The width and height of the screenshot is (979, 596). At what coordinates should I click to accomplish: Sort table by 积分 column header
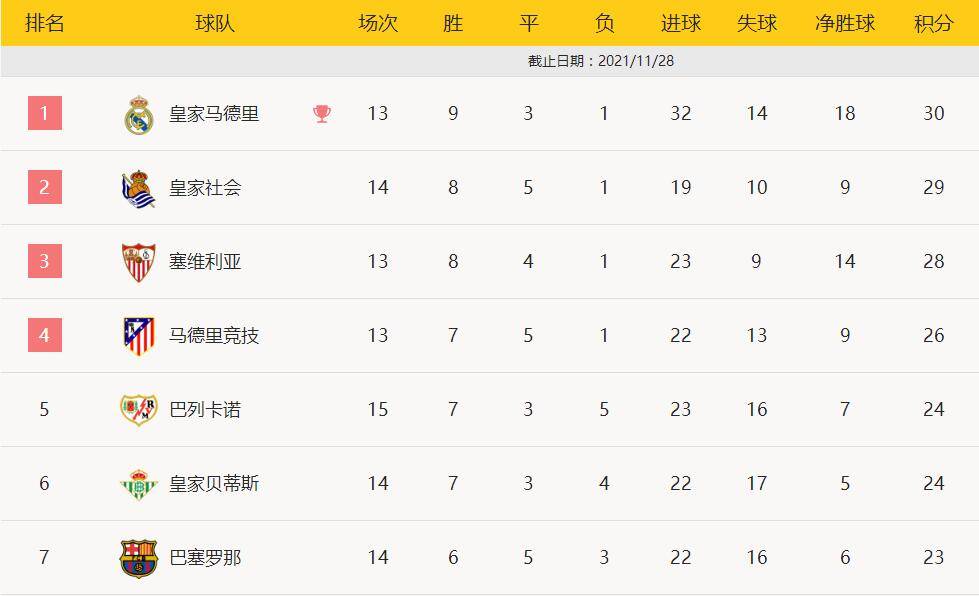[x=933, y=24]
